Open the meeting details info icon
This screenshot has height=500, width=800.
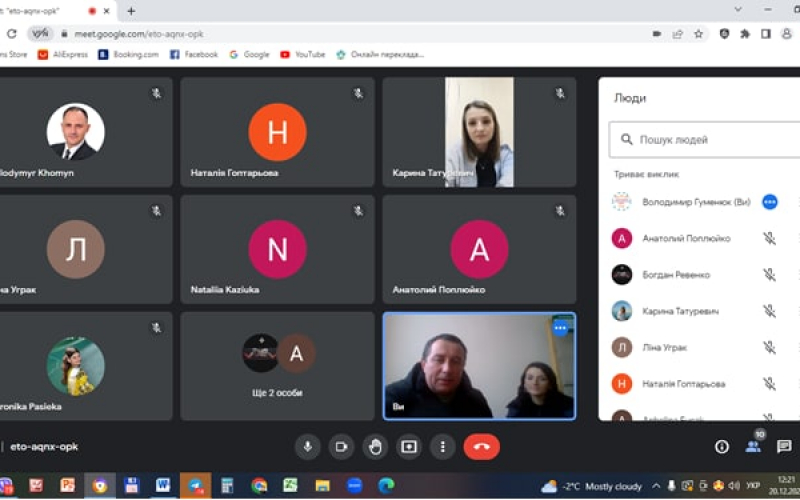[x=721, y=447]
